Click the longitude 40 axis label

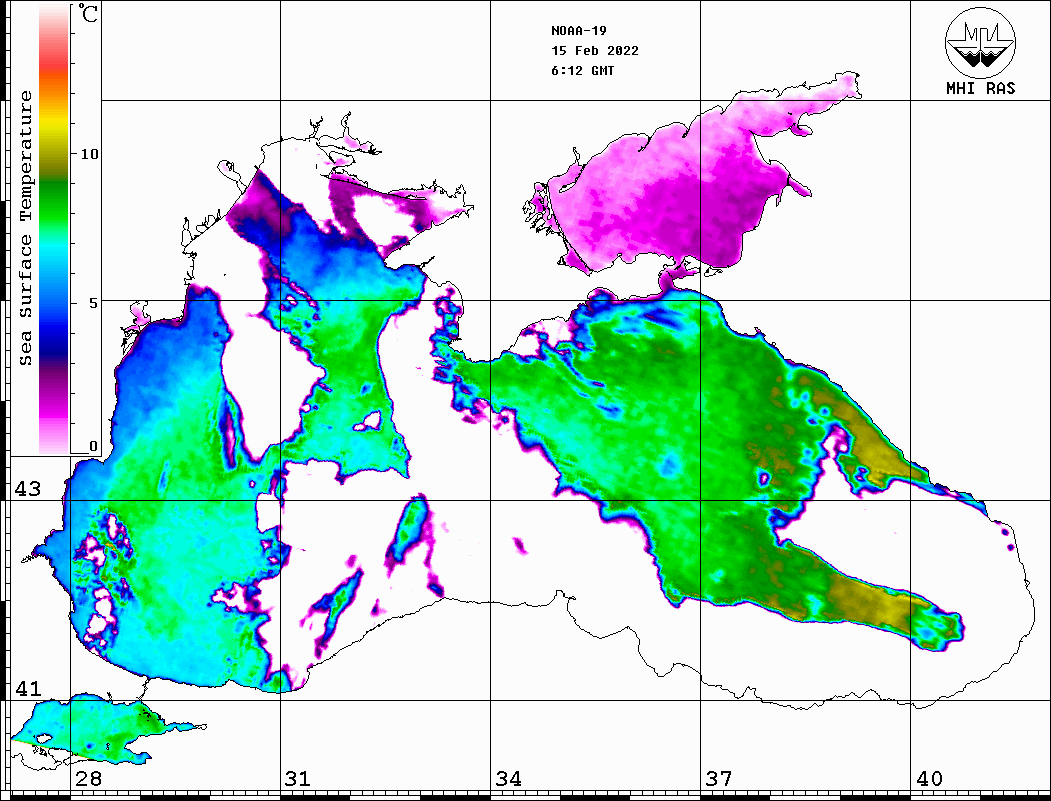click(929, 779)
